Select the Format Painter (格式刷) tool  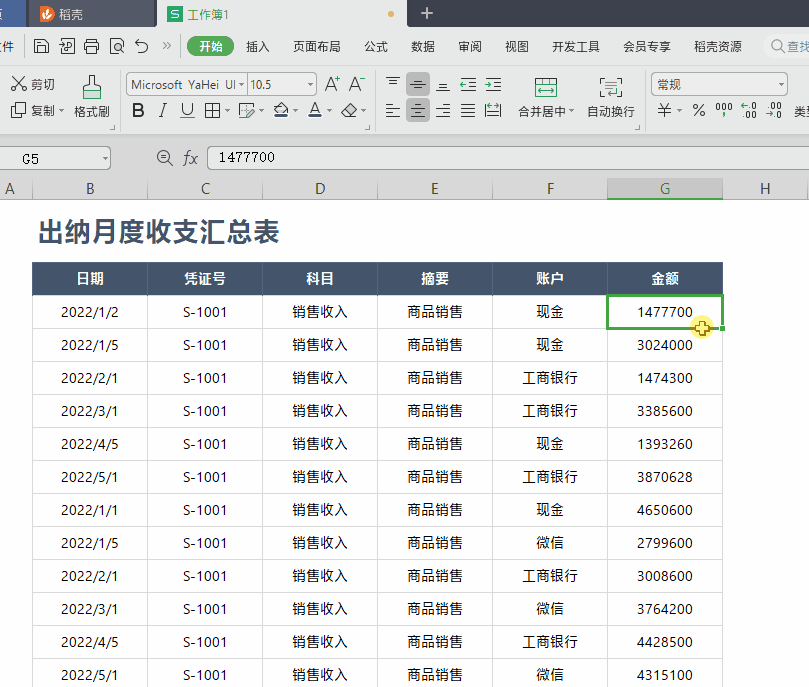tap(91, 96)
